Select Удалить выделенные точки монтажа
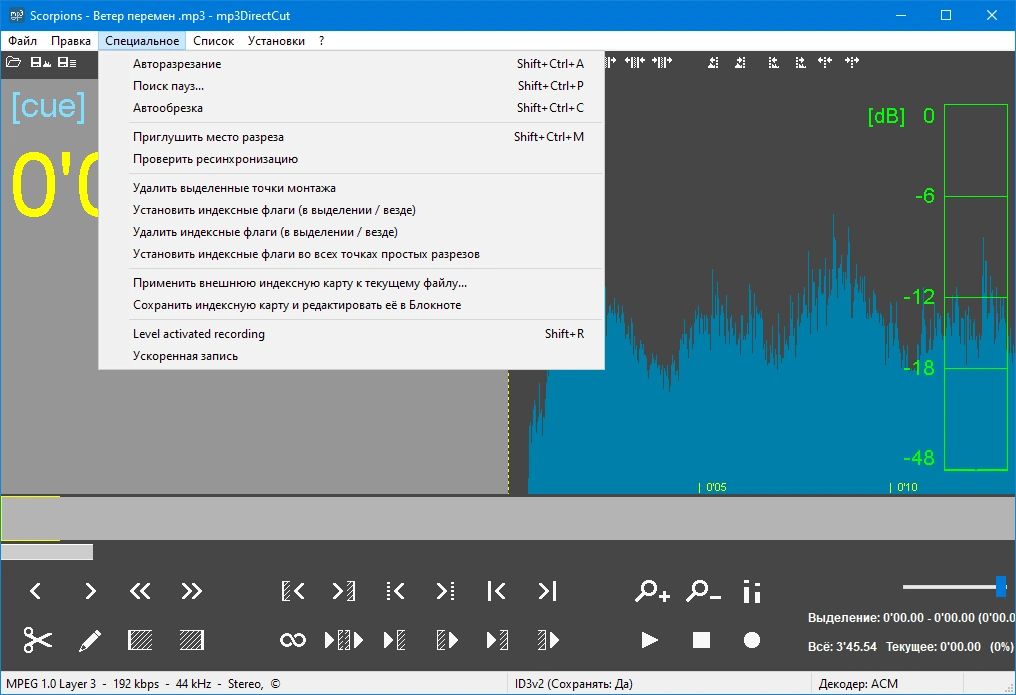Image resolution: width=1016 pixels, height=695 pixels. click(351, 188)
